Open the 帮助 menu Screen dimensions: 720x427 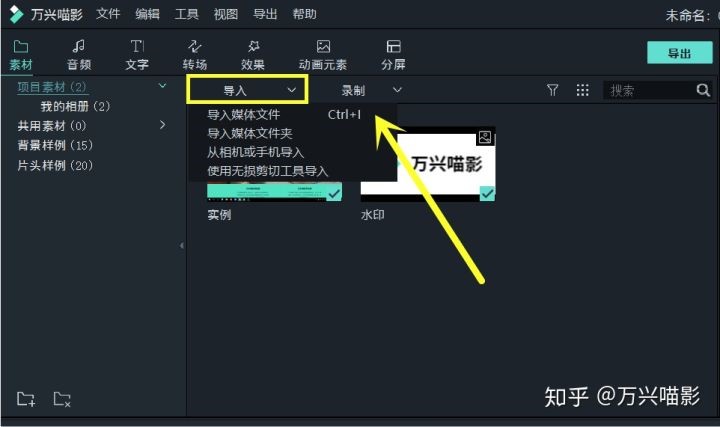pyautogui.click(x=304, y=14)
